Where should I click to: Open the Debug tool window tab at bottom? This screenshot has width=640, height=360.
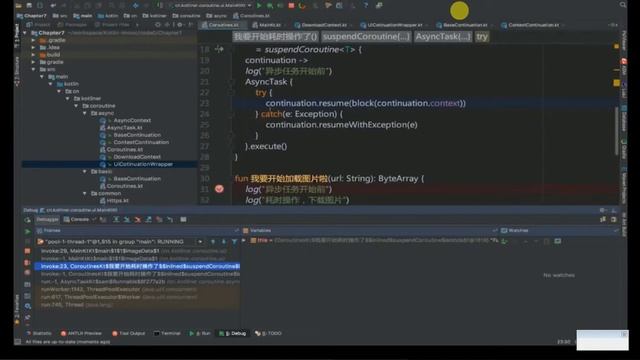(x=233, y=333)
